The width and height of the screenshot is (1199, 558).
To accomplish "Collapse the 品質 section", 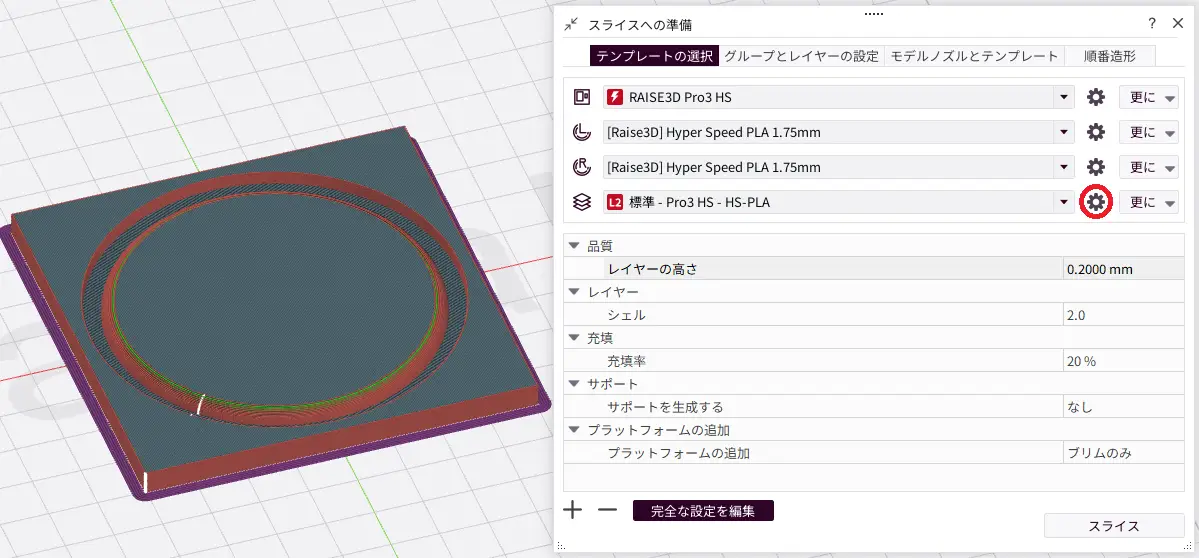I will point(574,246).
